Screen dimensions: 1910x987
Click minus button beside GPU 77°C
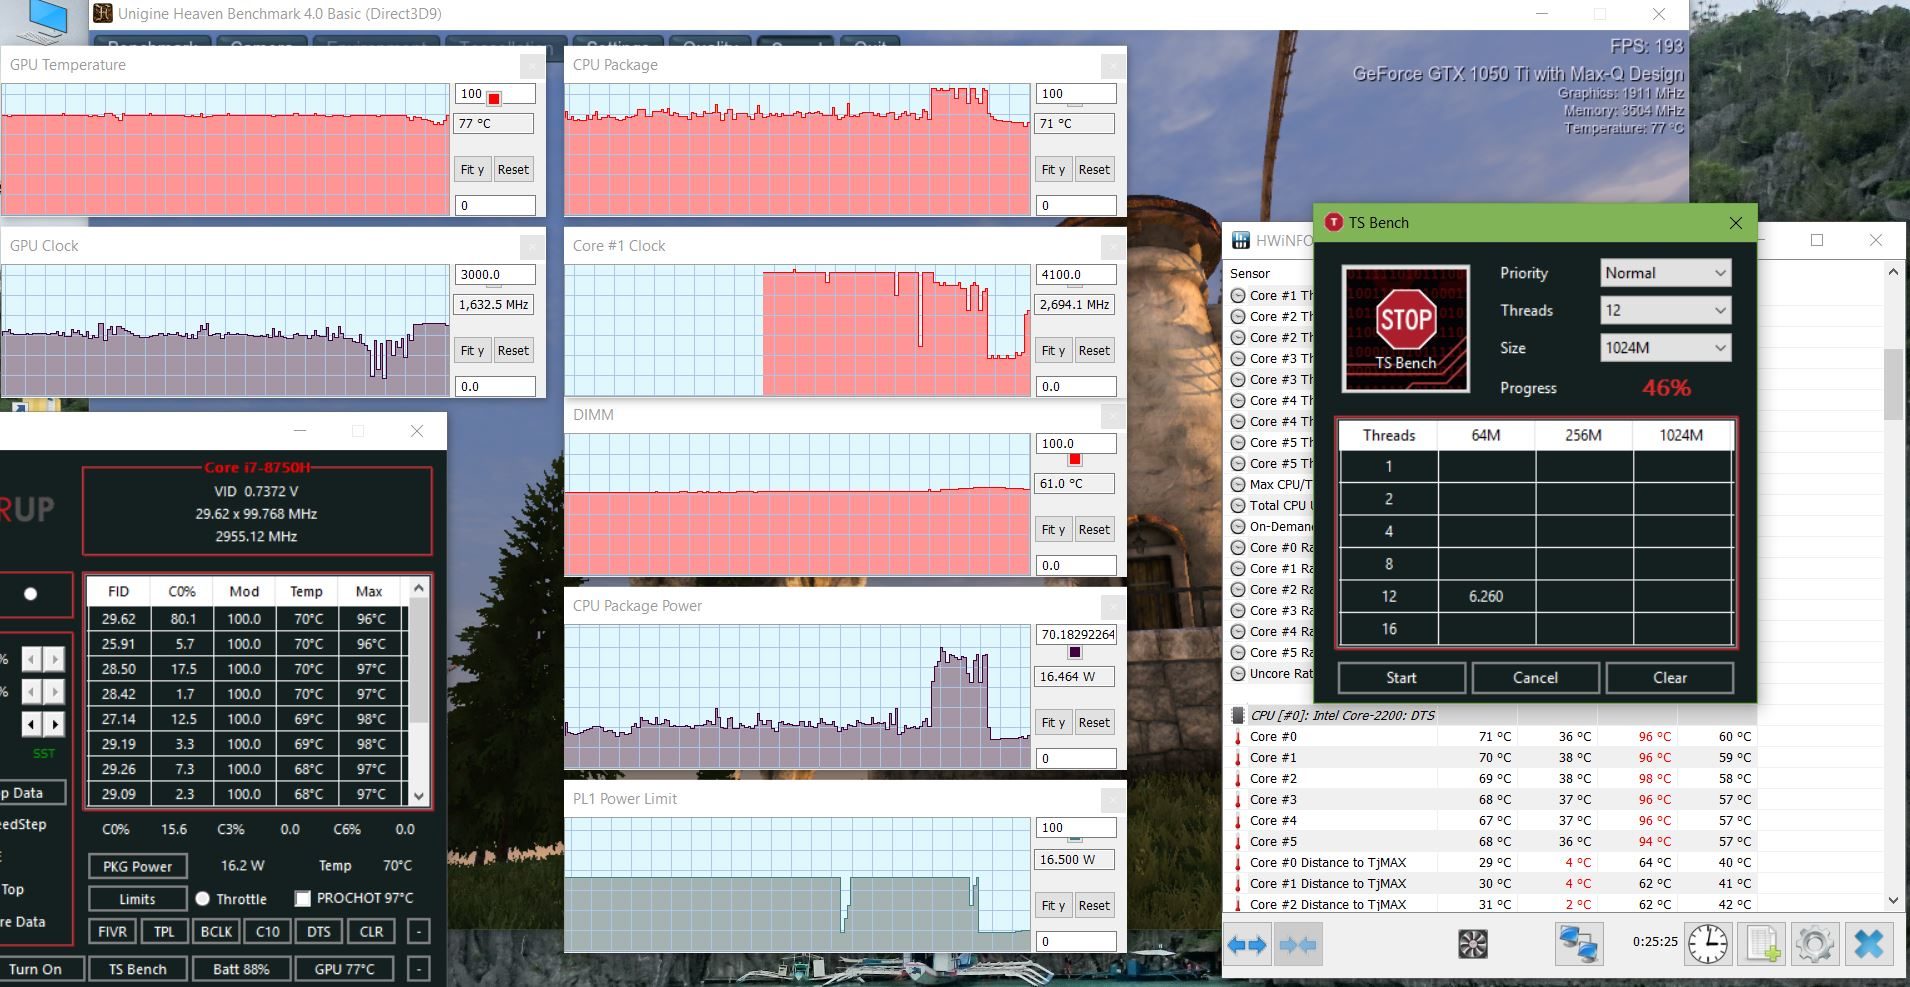419,969
